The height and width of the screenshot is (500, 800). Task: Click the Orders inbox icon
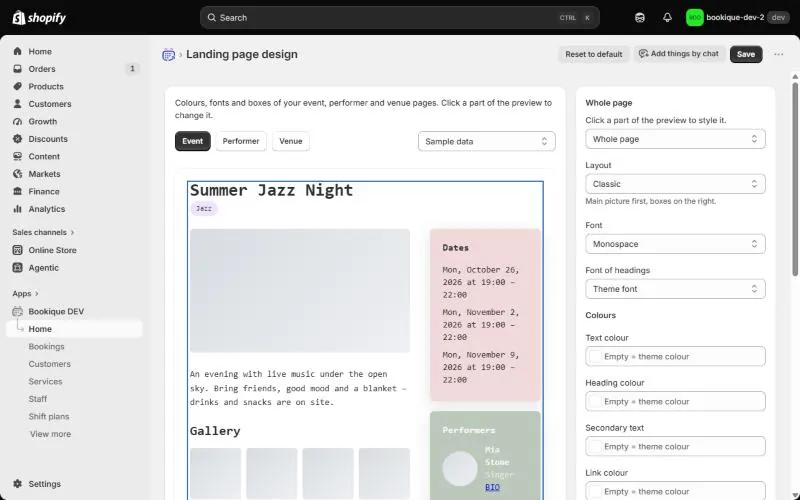(17, 69)
